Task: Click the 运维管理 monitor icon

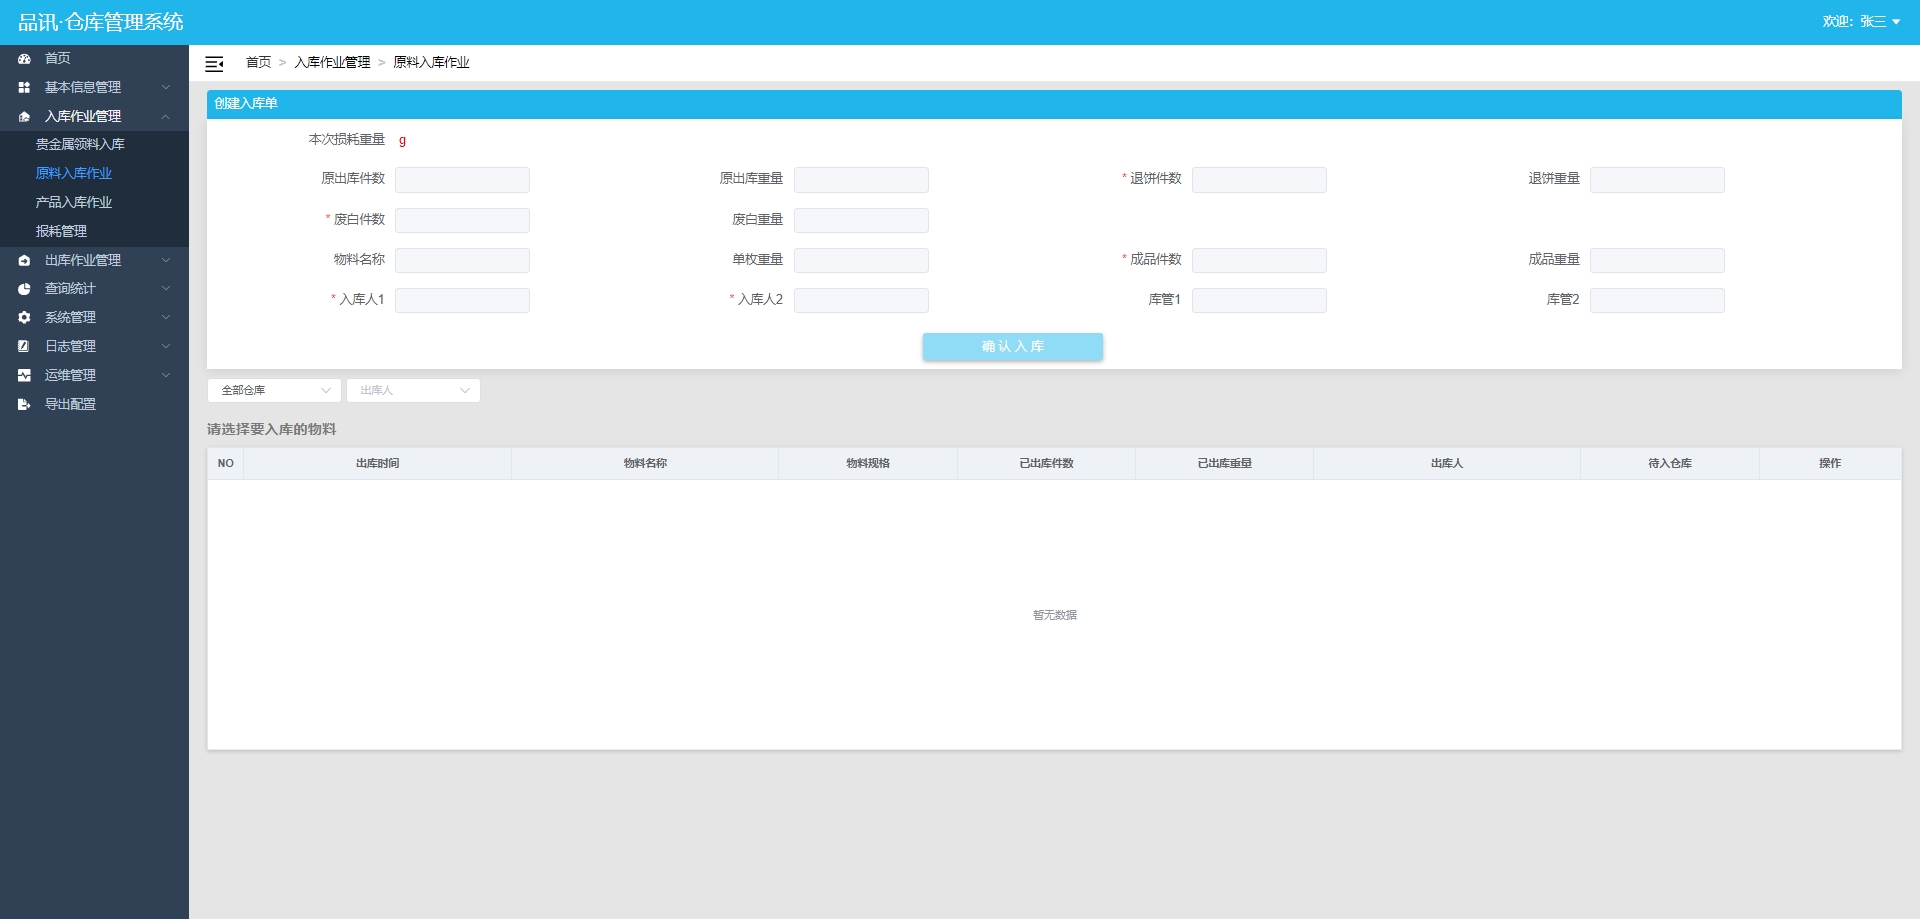Action: 24,375
